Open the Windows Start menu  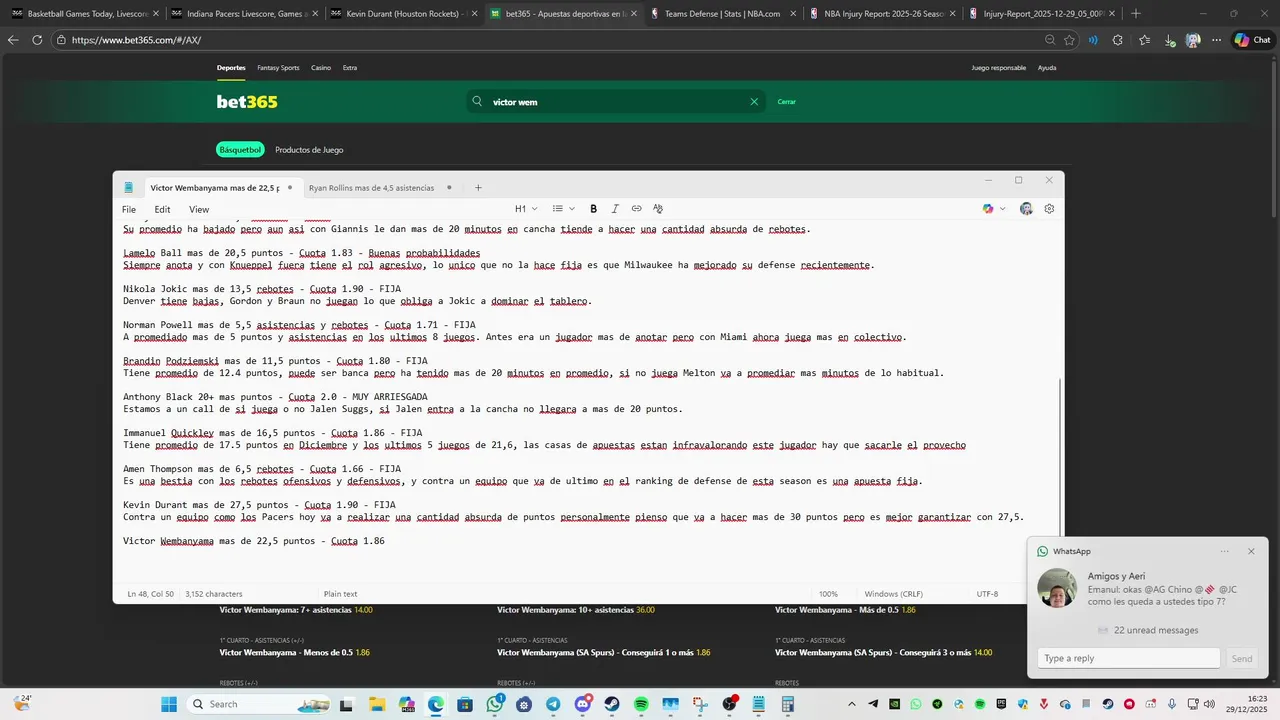point(169,704)
